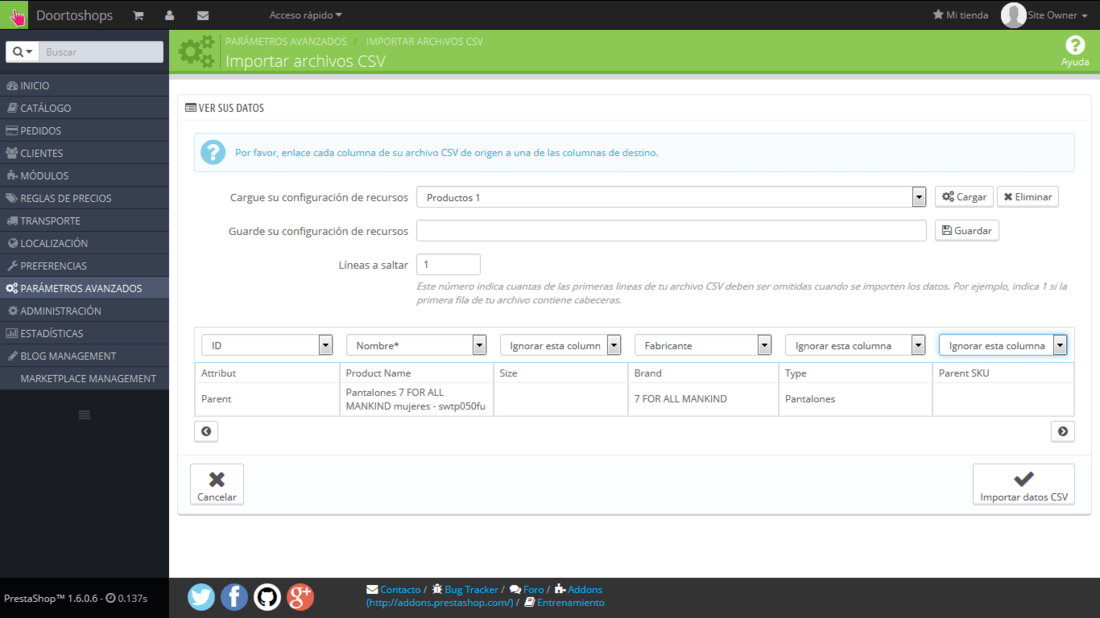The width and height of the screenshot is (1100, 618).
Task: Click the previous columns arrow button
Action: [x=206, y=431]
